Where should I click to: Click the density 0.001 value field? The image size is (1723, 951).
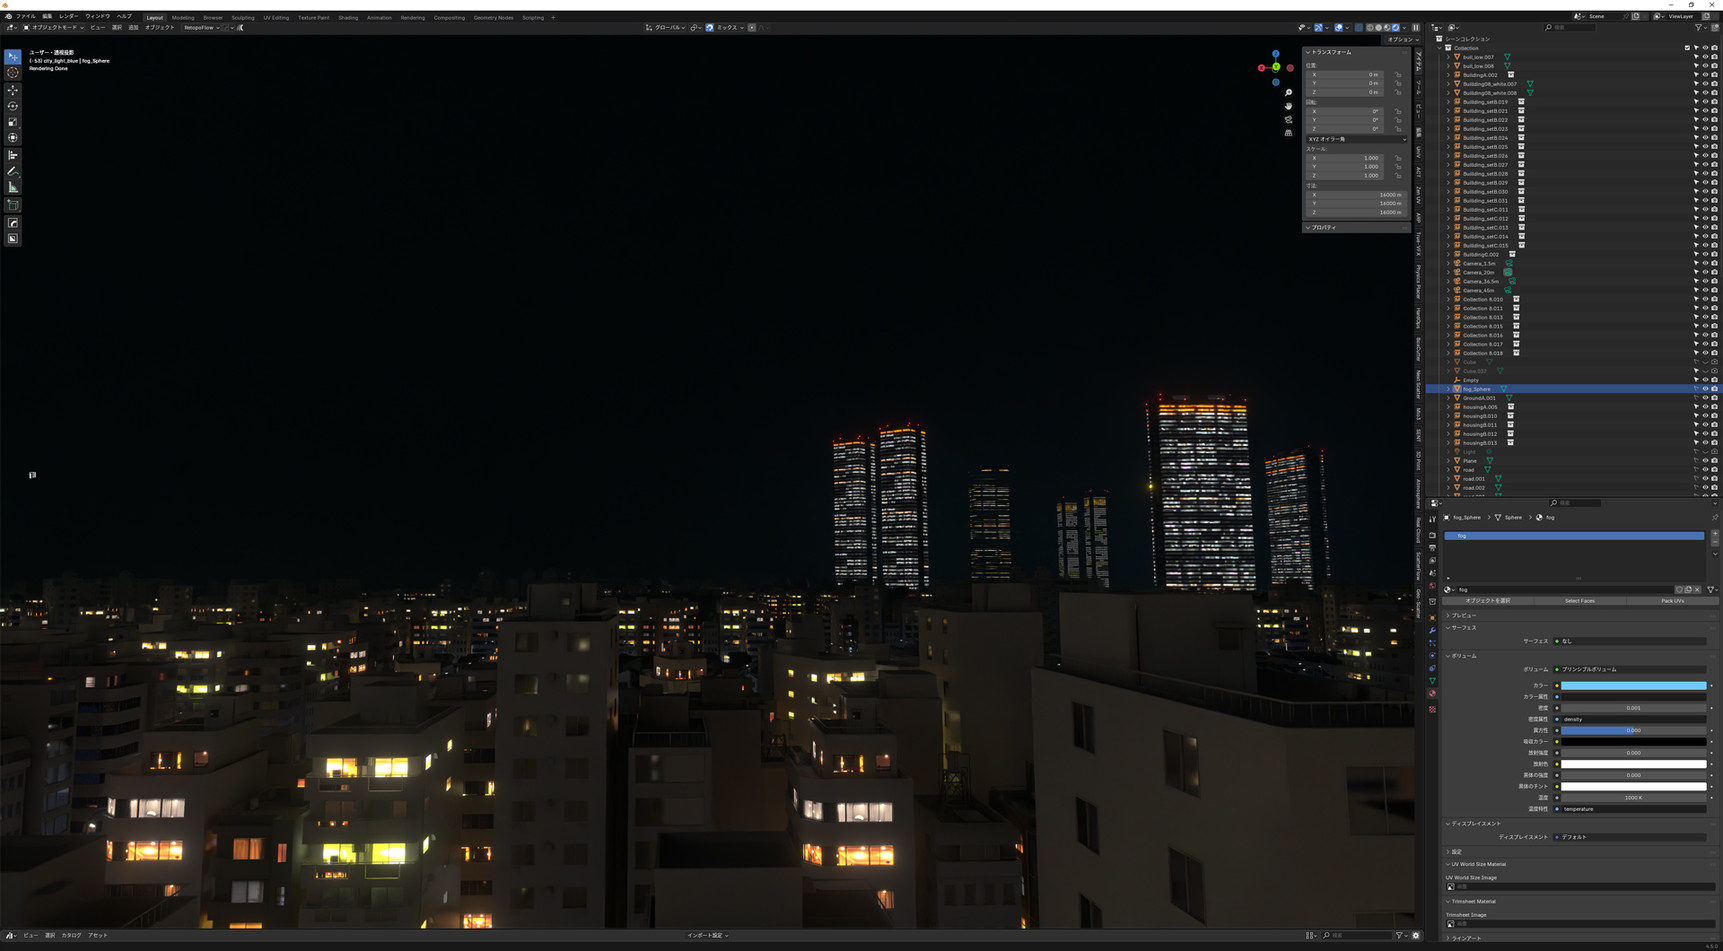(x=1633, y=708)
